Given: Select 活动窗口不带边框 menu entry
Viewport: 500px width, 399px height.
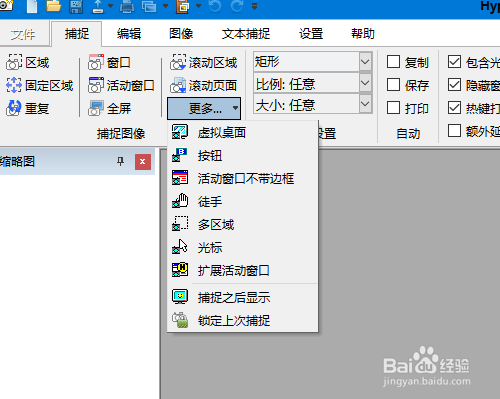Looking at the screenshot, I should pyautogui.click(x=243, y=179).
